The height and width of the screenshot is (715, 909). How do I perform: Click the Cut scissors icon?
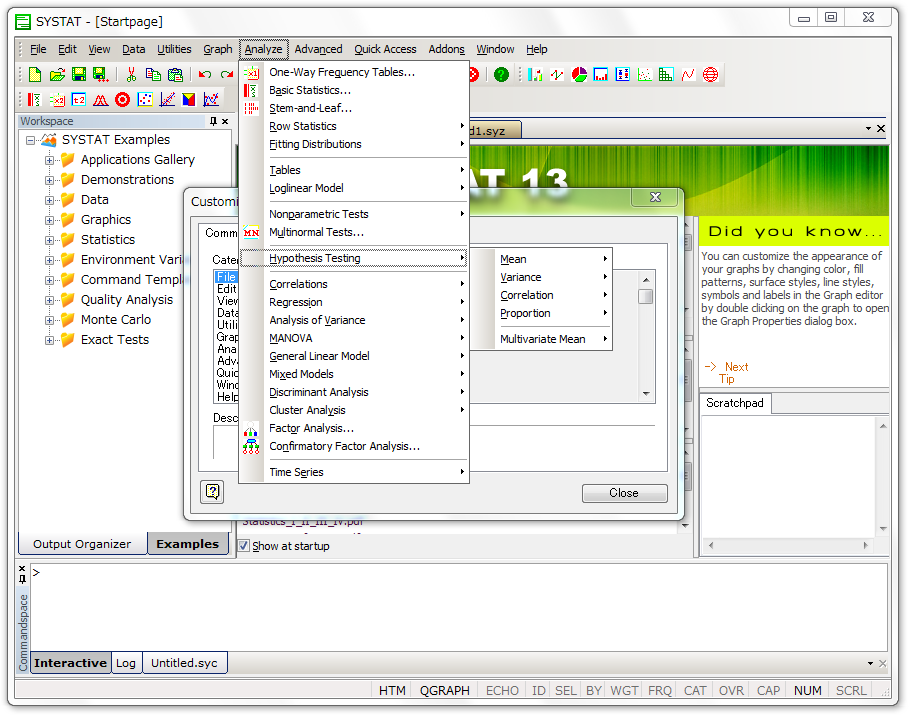pos(131,74)
